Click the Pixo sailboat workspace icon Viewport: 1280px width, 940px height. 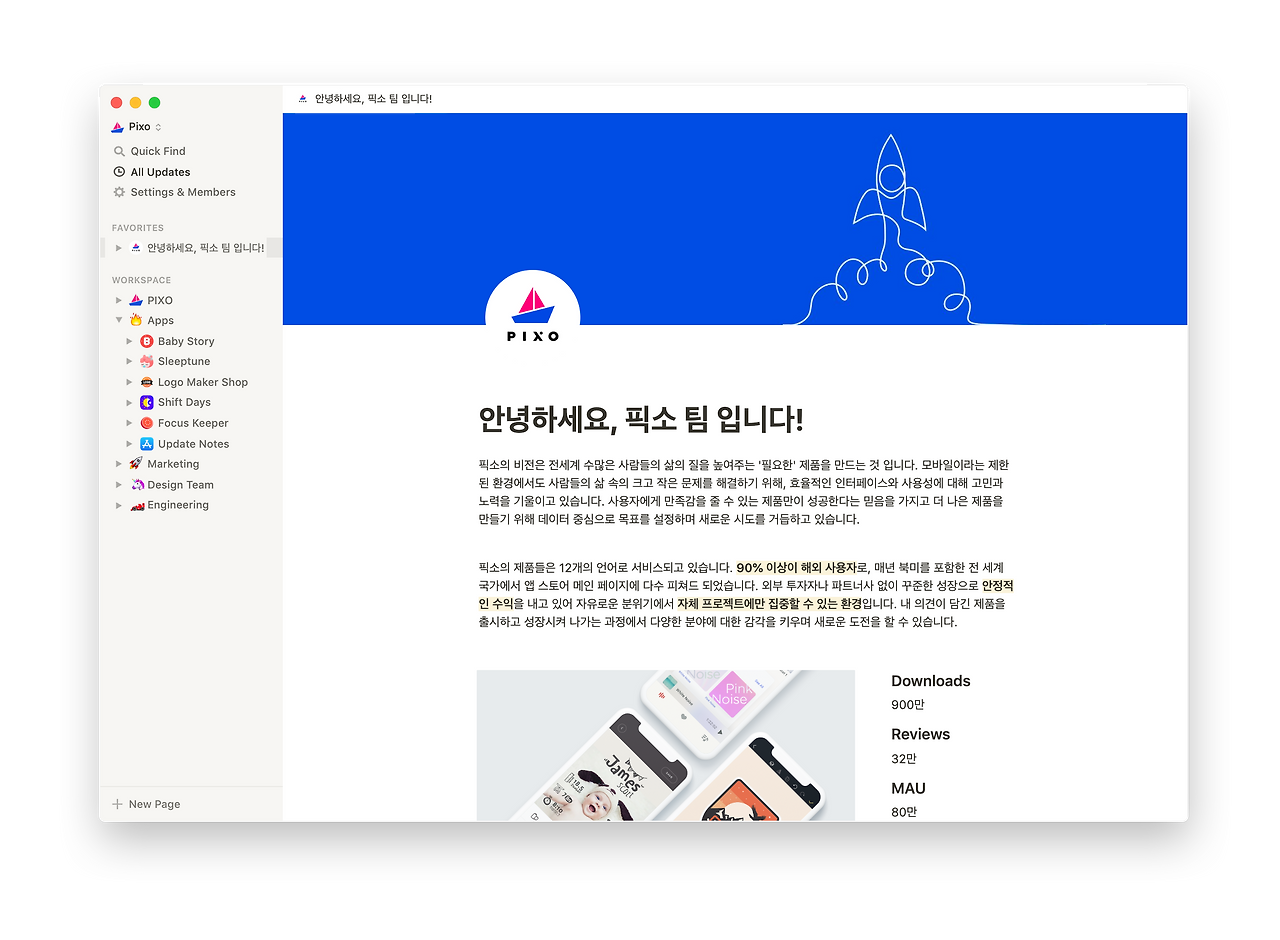[x=117, y=127]
